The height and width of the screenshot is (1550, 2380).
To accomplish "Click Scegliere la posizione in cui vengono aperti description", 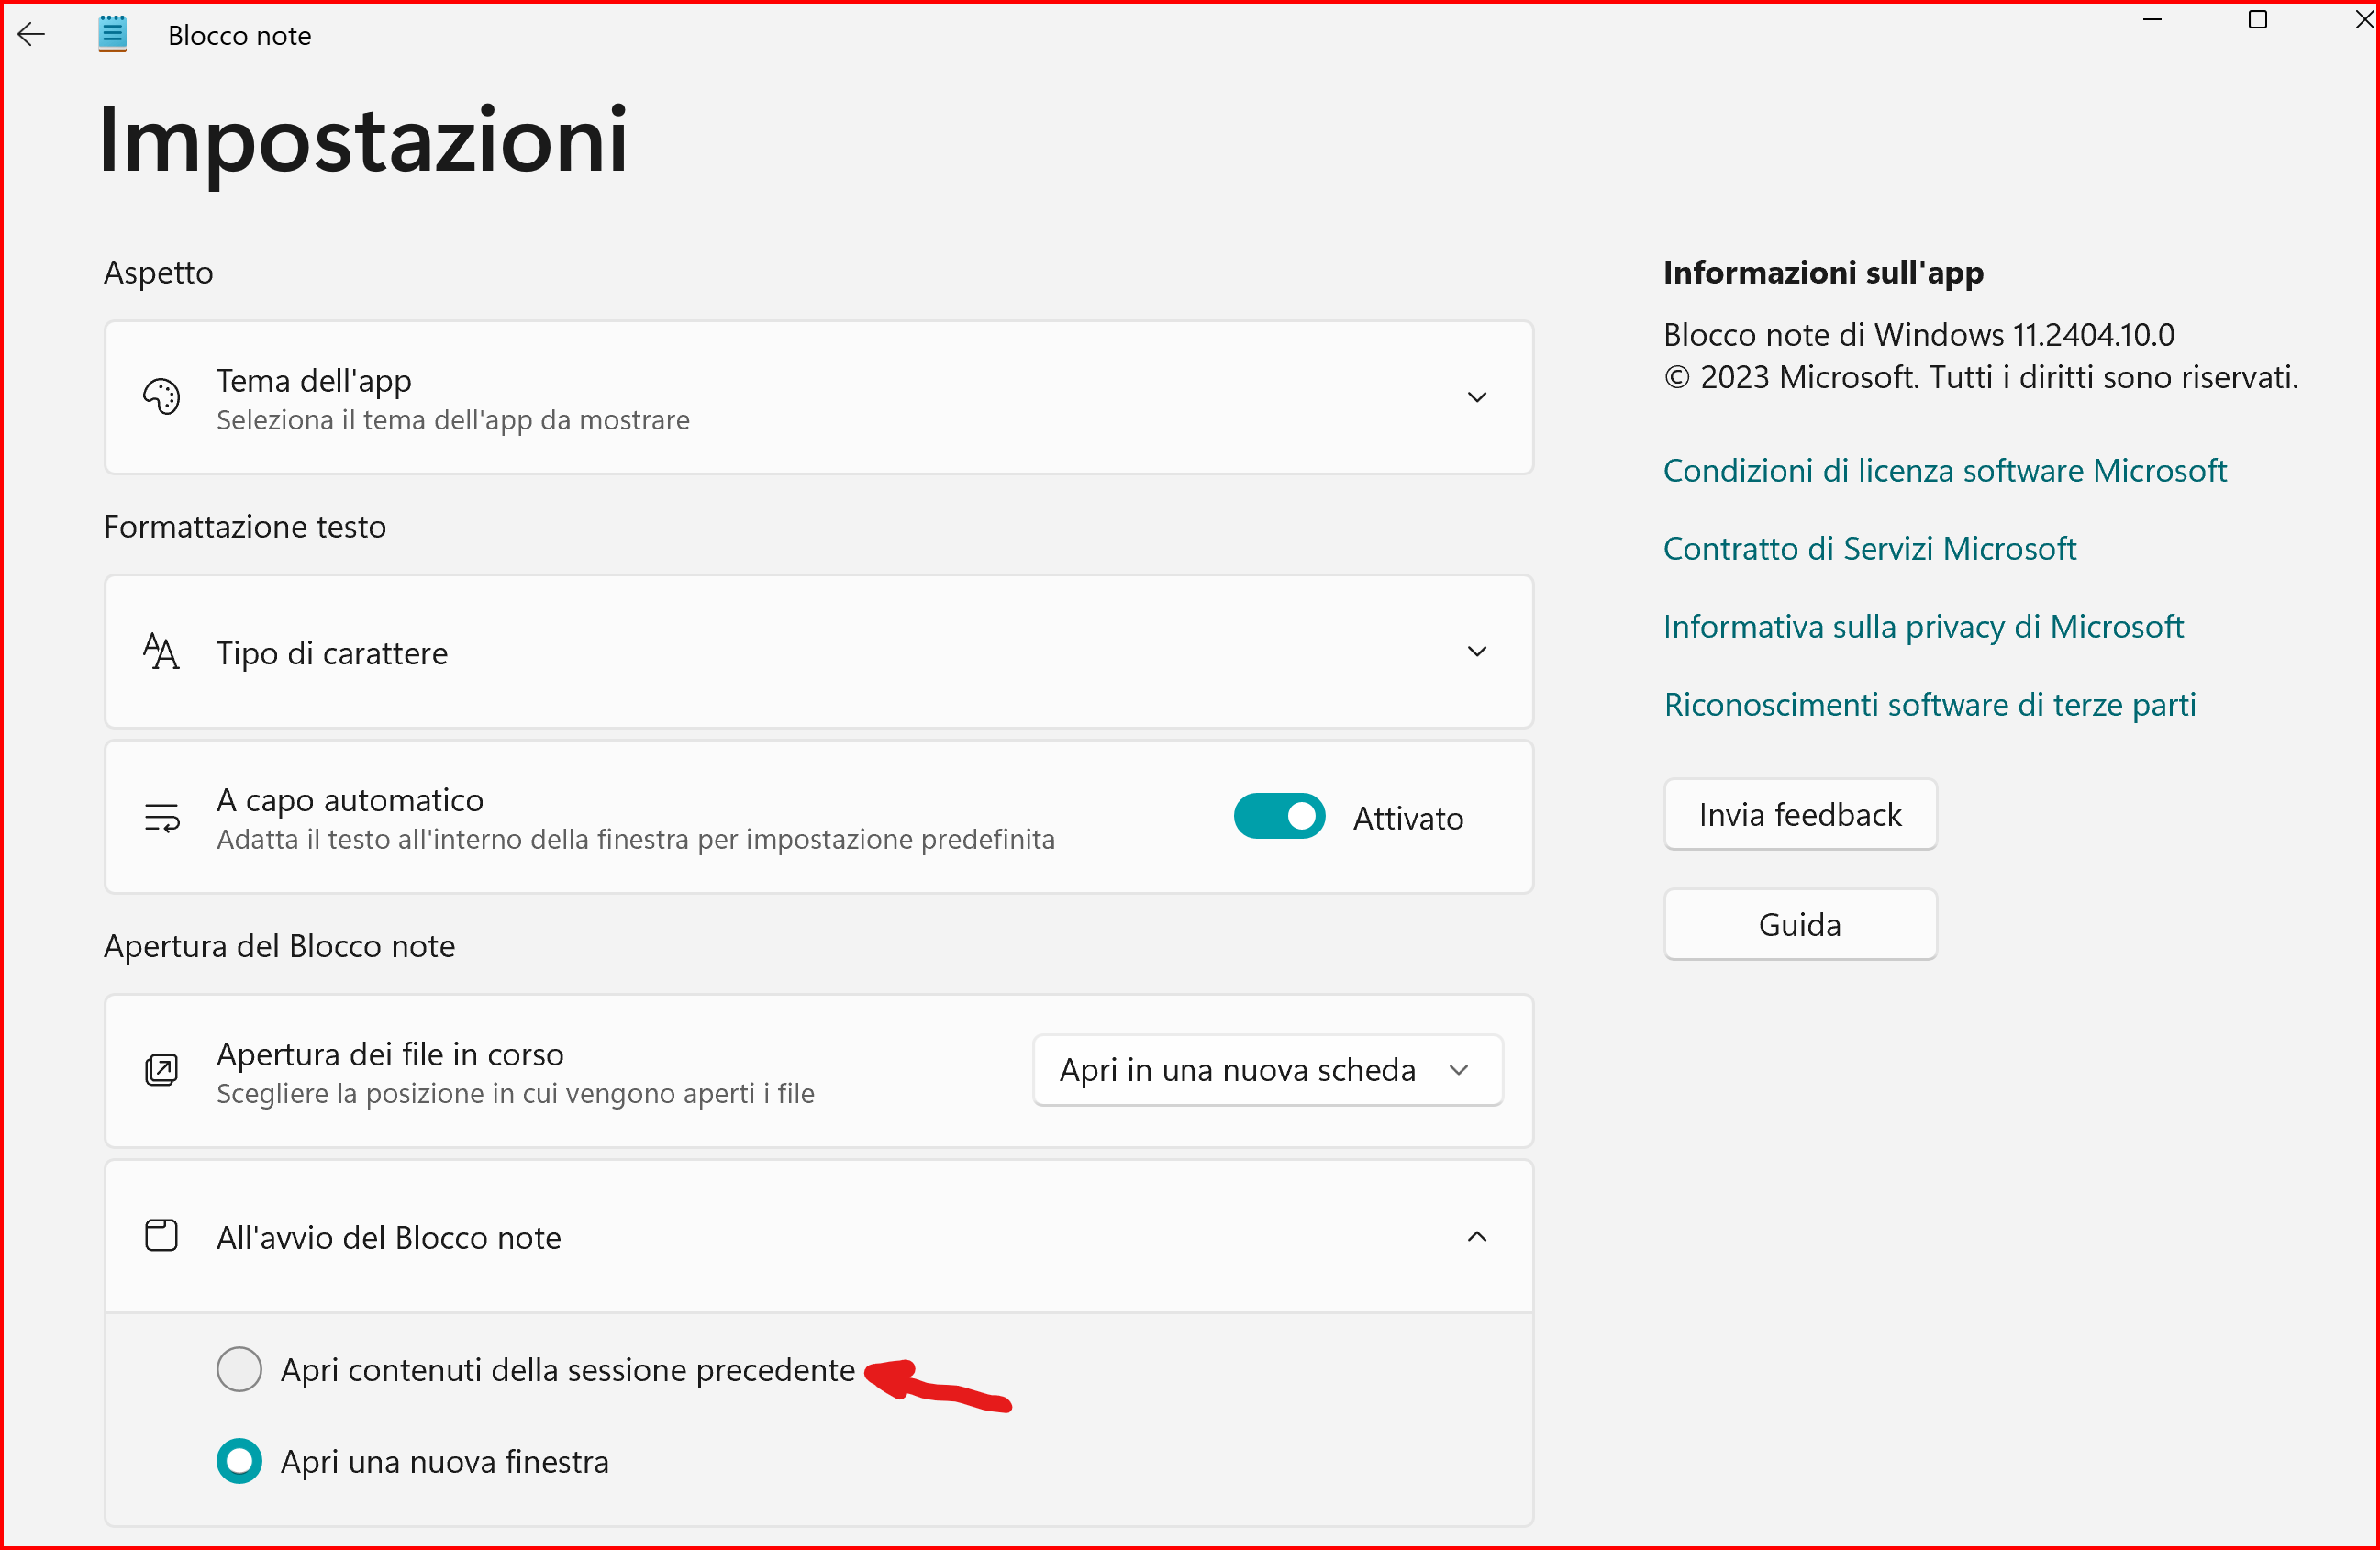I will 516,1093.
